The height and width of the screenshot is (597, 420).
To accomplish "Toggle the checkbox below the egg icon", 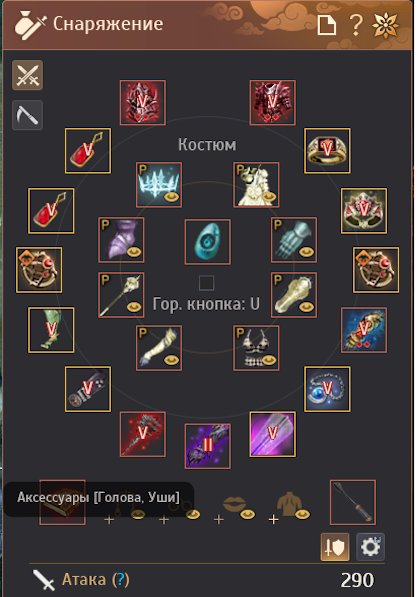I will tap(206, 283).
